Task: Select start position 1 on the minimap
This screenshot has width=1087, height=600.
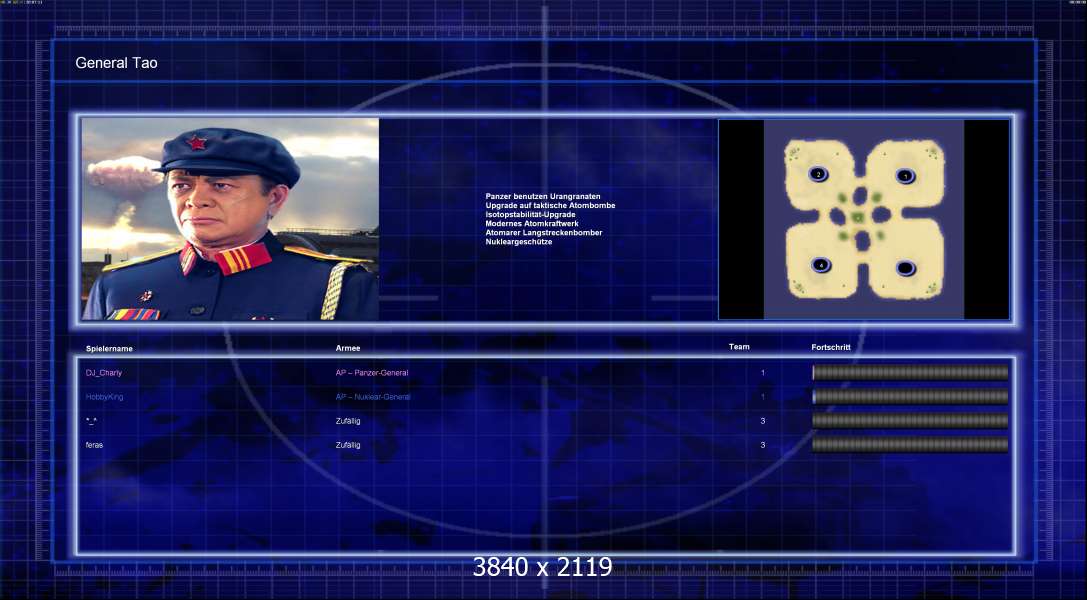Action: click(x=905, y=176)
